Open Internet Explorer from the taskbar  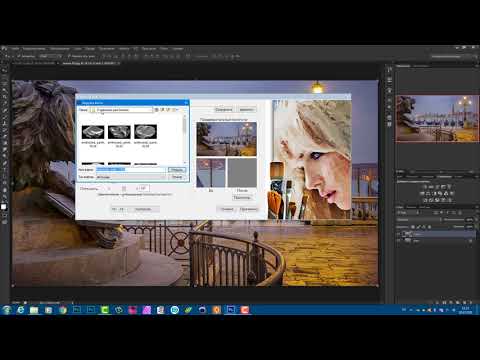pos(21,310)
